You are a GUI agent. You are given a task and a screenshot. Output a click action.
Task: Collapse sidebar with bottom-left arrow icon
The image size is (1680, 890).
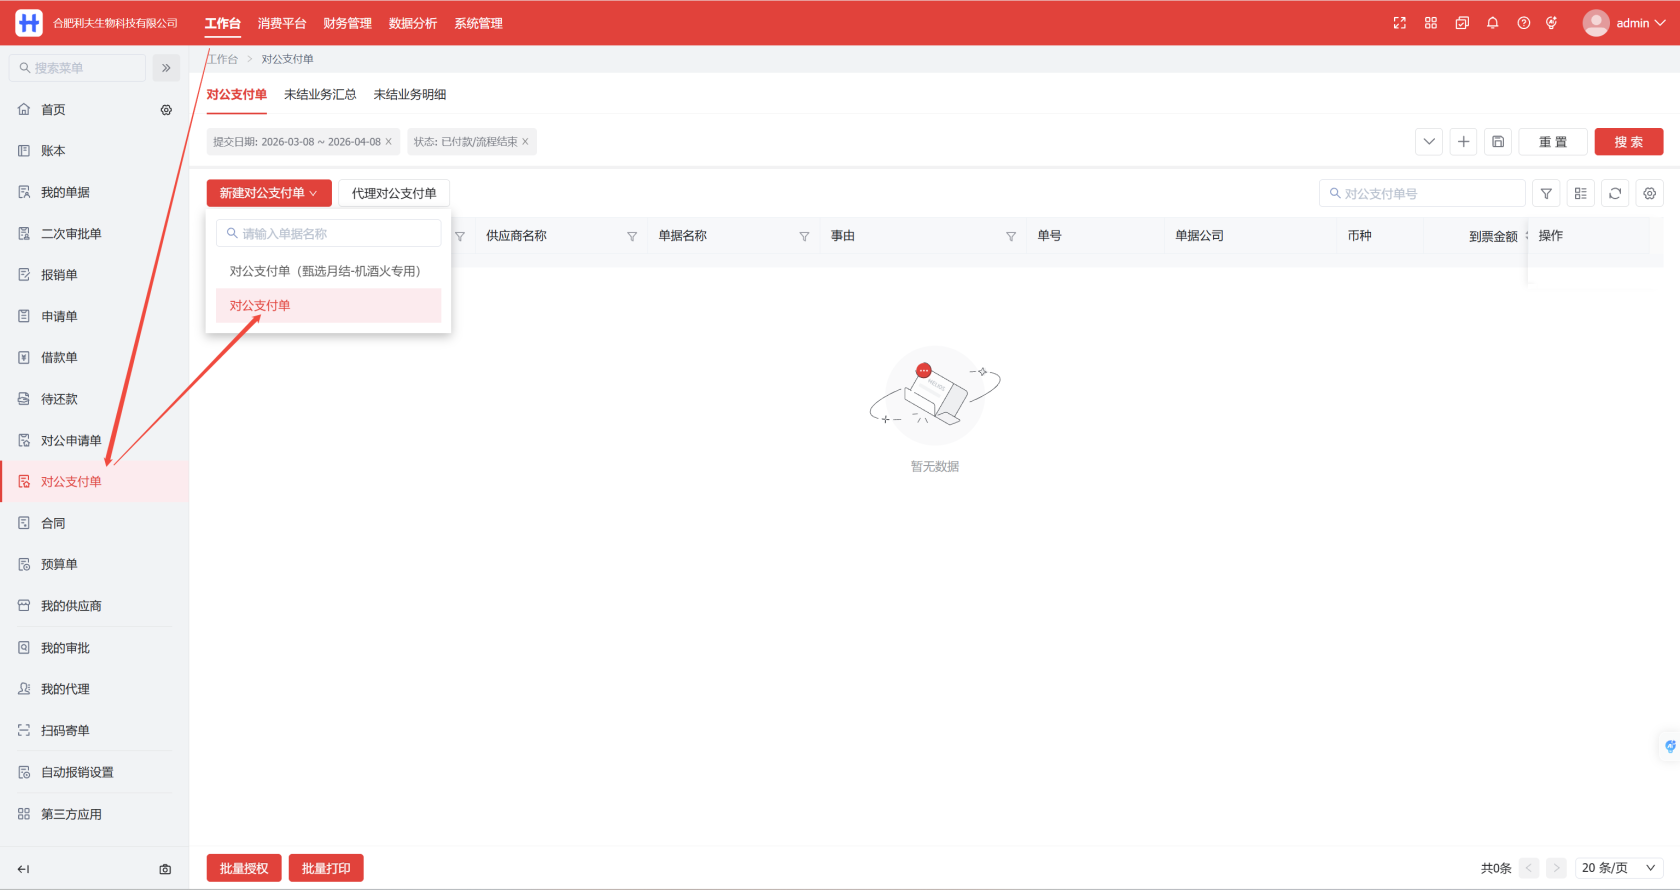(x=24, y=869)
